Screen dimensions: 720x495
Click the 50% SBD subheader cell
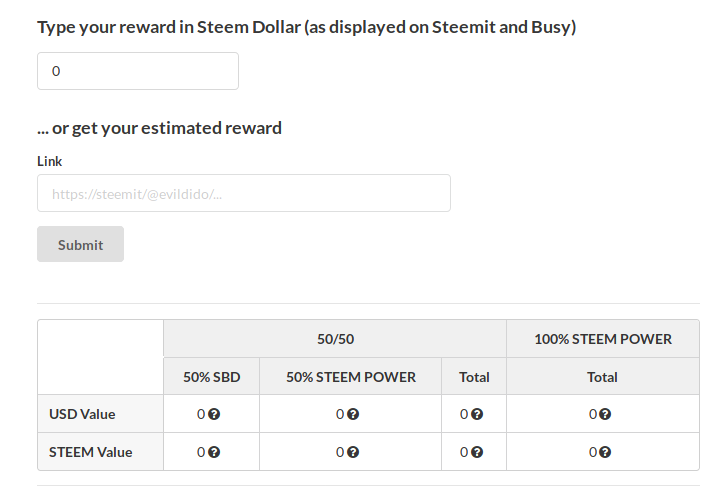(x=211, y=377)
